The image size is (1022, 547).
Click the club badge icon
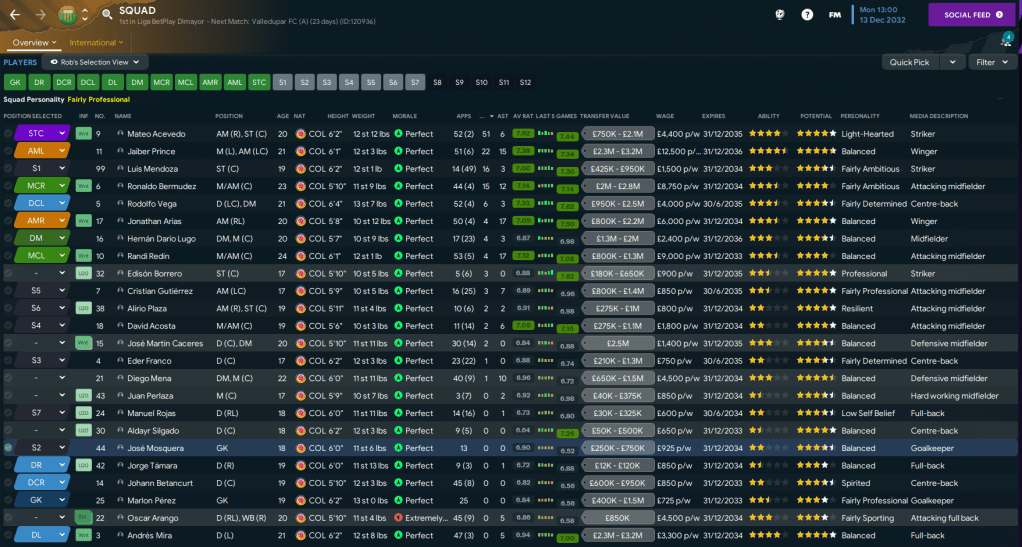(x=67, y=14)
